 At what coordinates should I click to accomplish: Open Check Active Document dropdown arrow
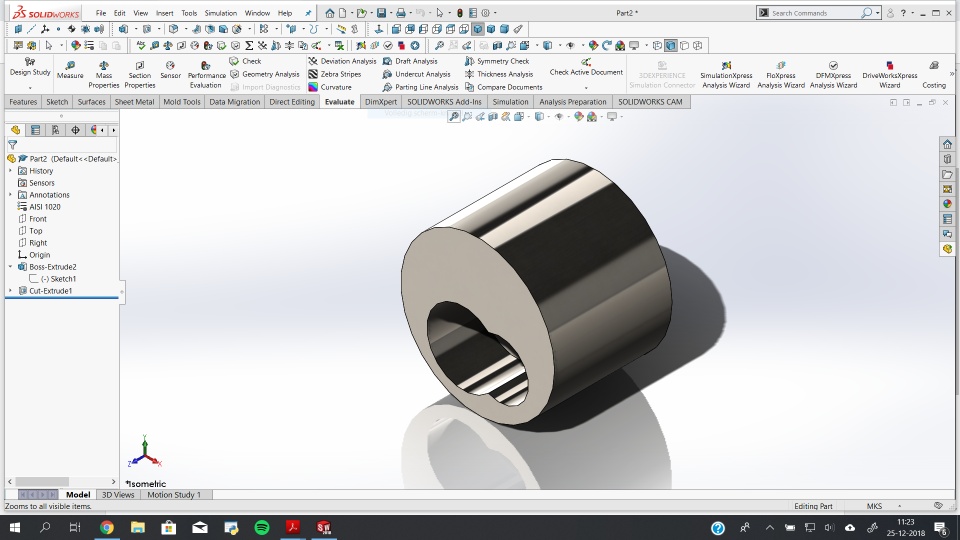[x=586, y=87]
